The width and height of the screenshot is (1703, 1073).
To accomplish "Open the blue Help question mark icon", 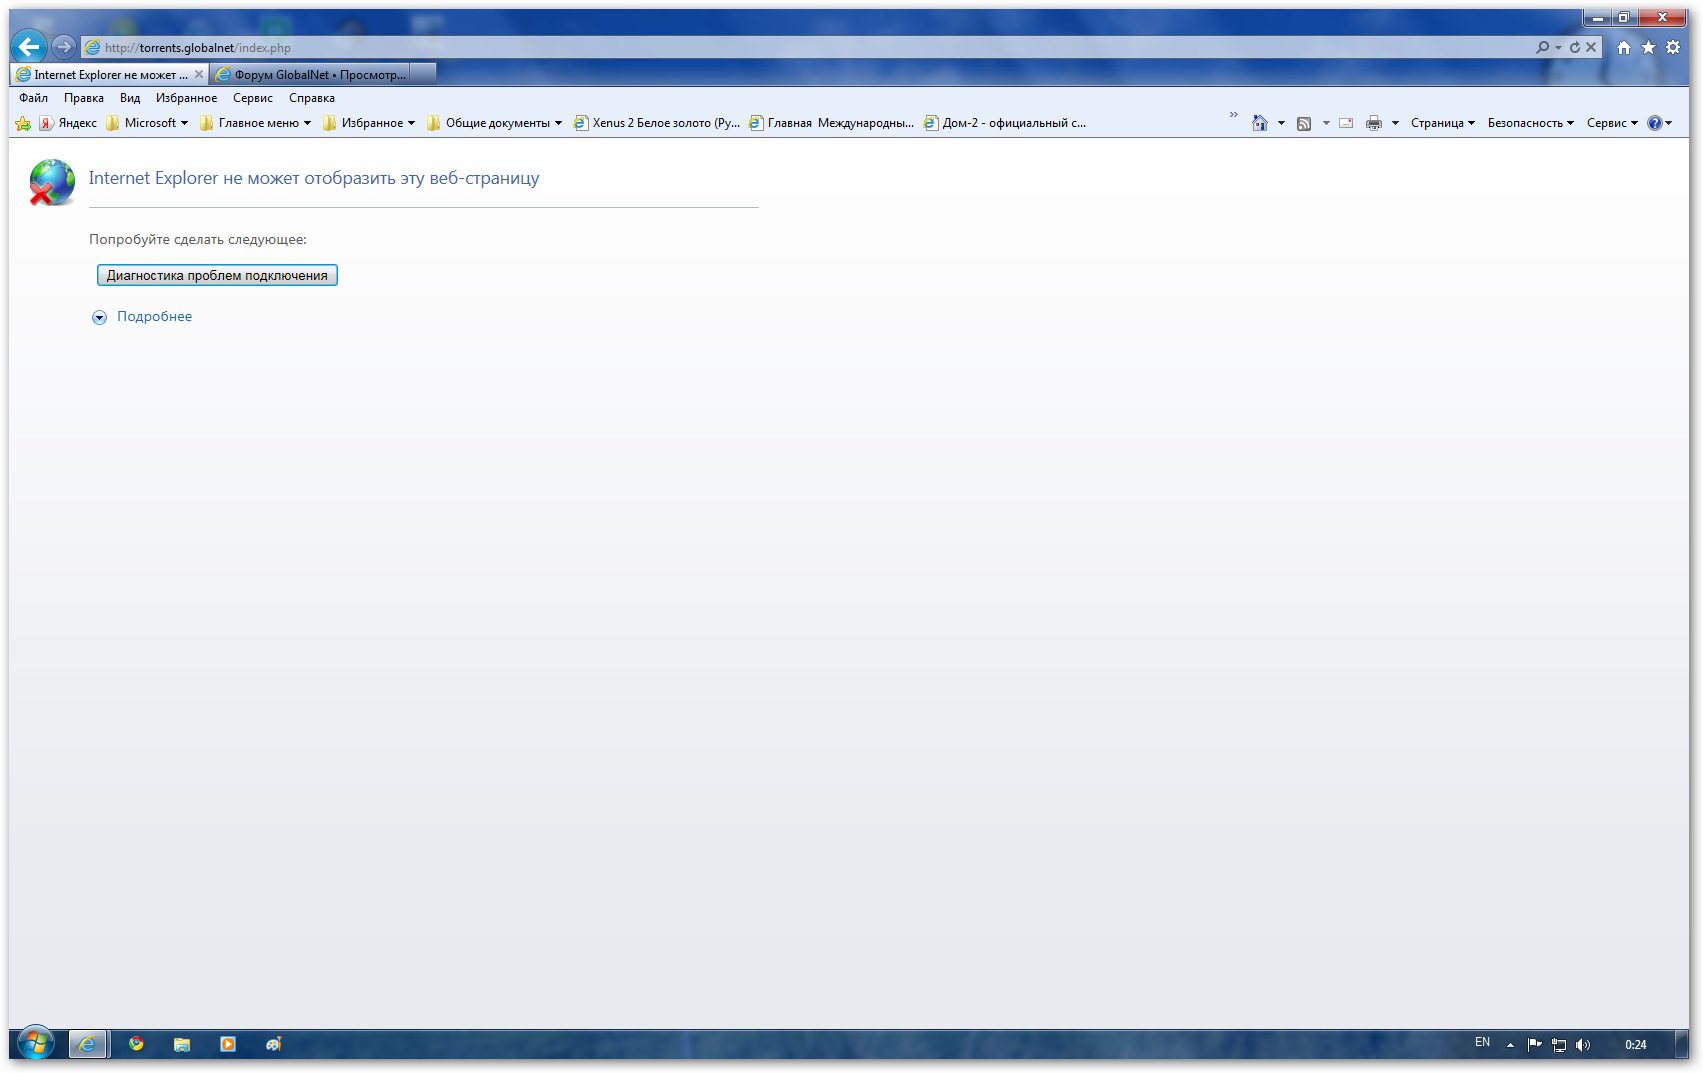I will coord(1655,123).
